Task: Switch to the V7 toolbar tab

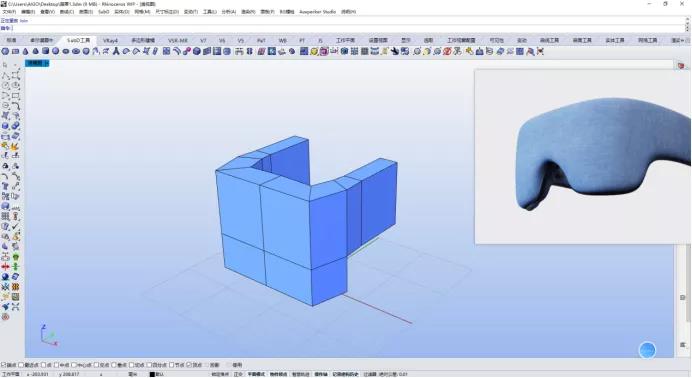Action: [203, 40]
